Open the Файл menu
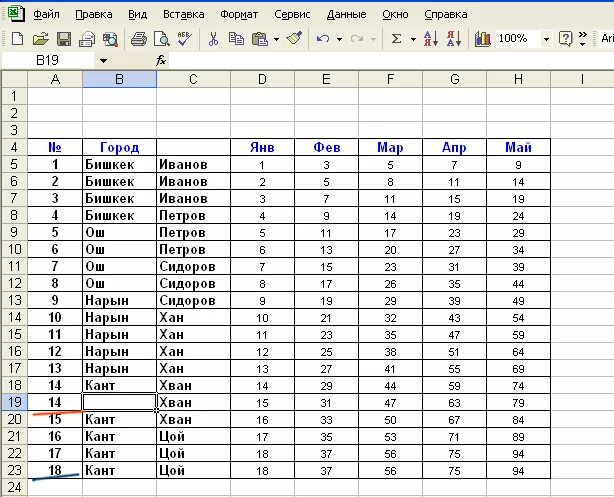 click(46, 14)
